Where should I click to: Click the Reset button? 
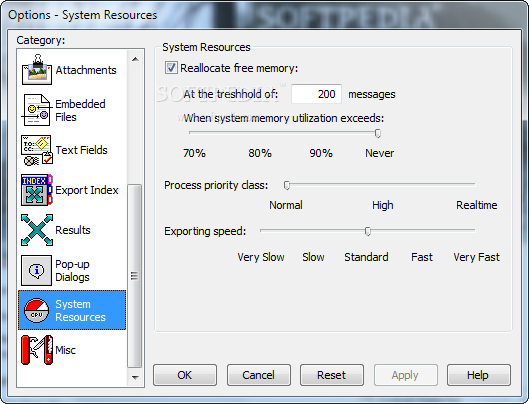[x=332, y=375]
